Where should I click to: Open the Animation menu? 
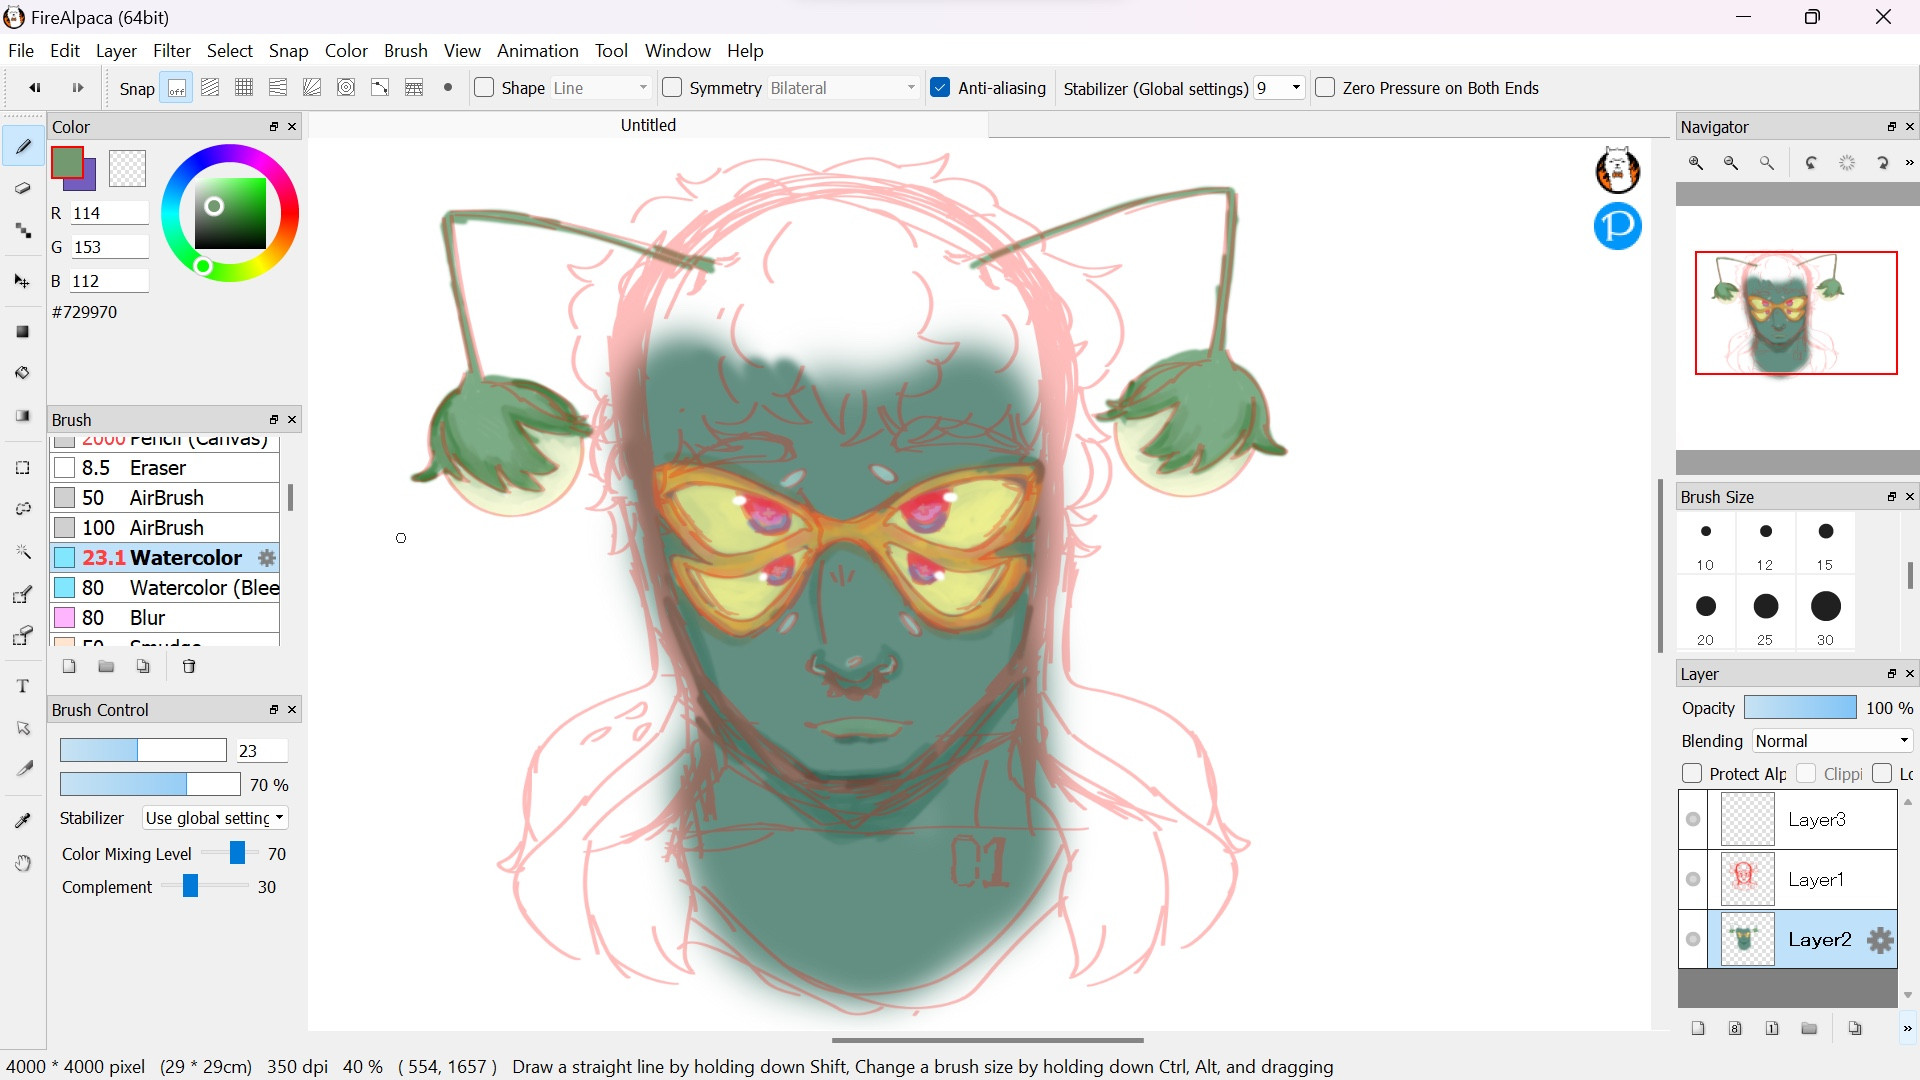point(538,51)
